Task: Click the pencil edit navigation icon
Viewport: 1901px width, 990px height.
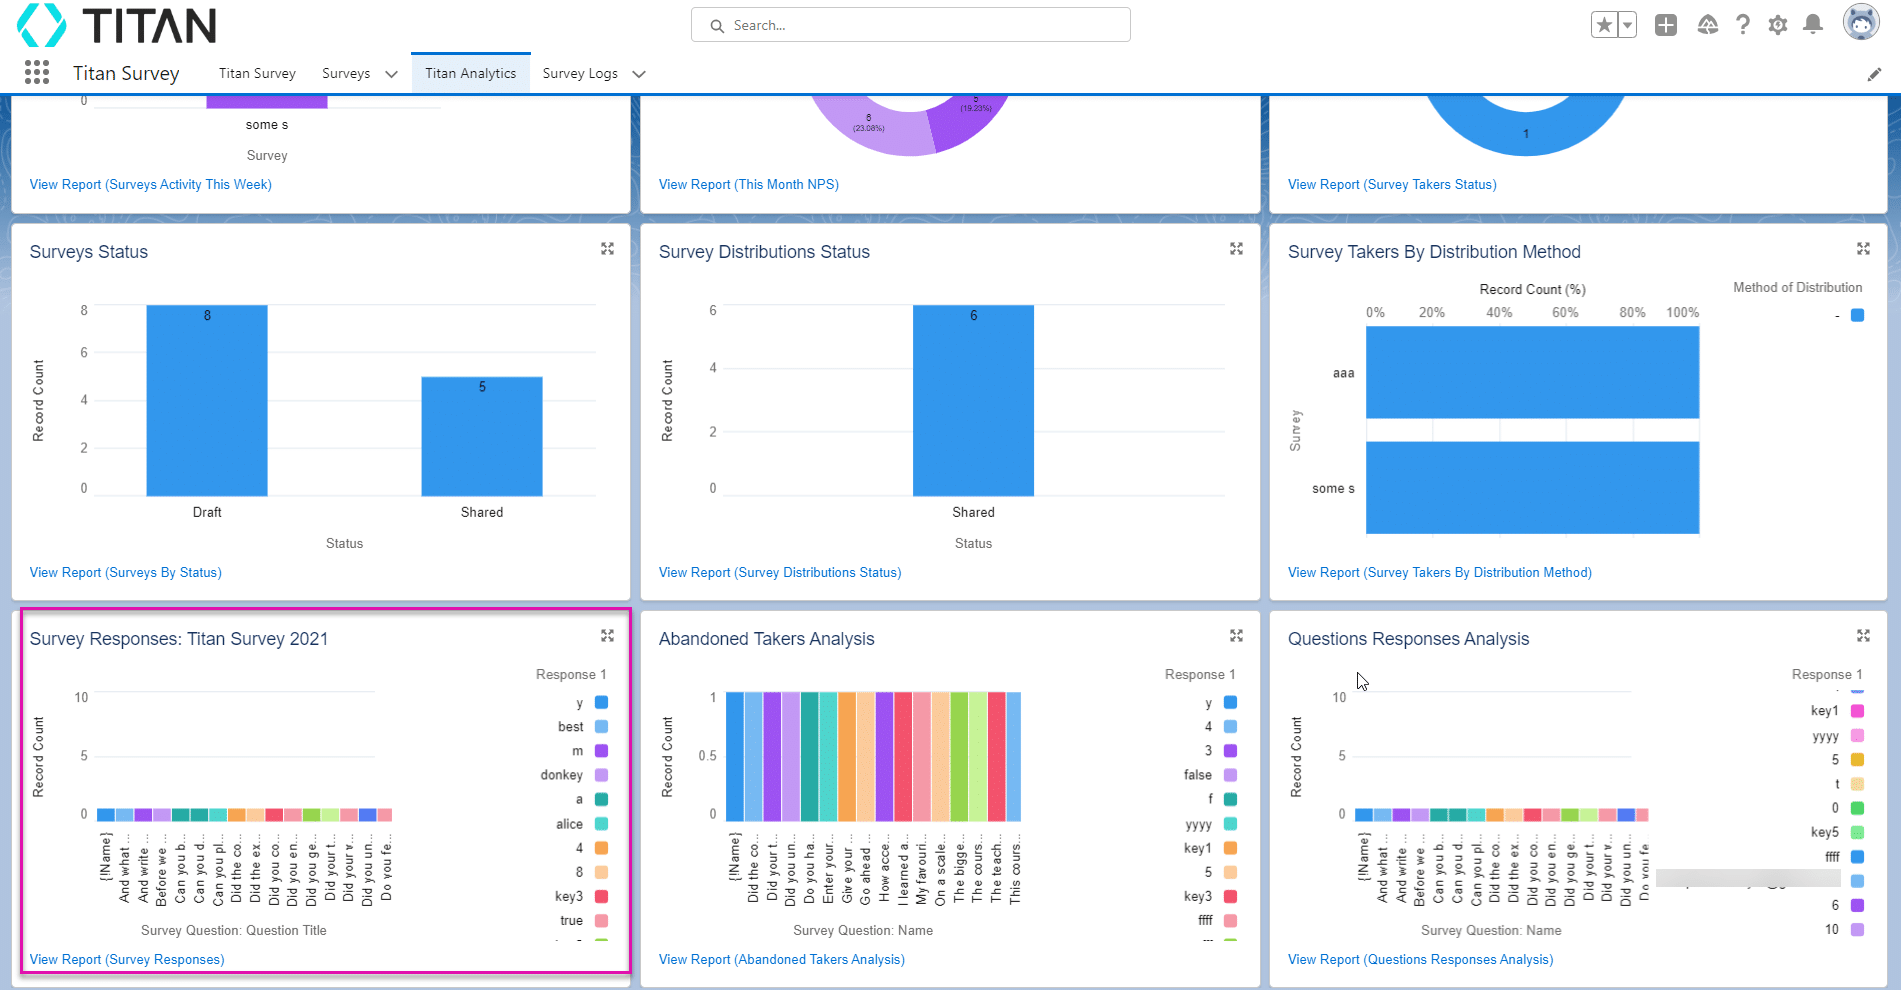Action: 1874,74
